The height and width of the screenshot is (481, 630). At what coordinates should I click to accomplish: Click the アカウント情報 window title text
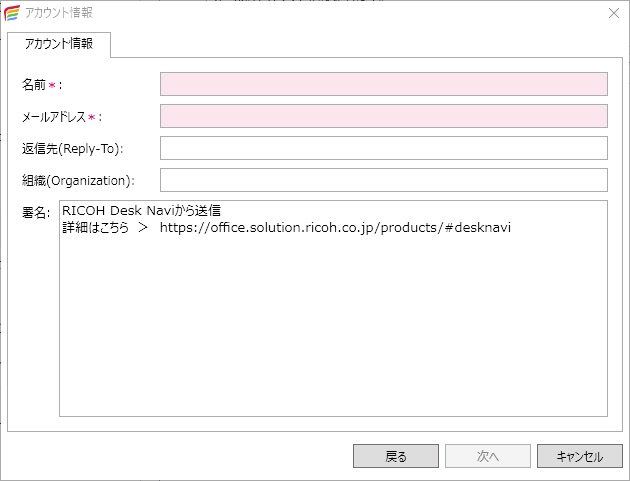(59, 13)
